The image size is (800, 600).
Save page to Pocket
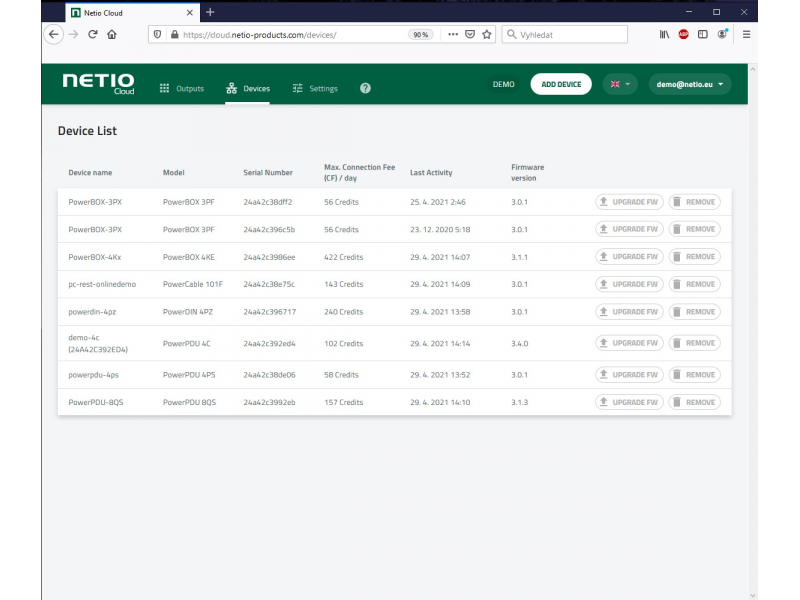click(470, 35)
